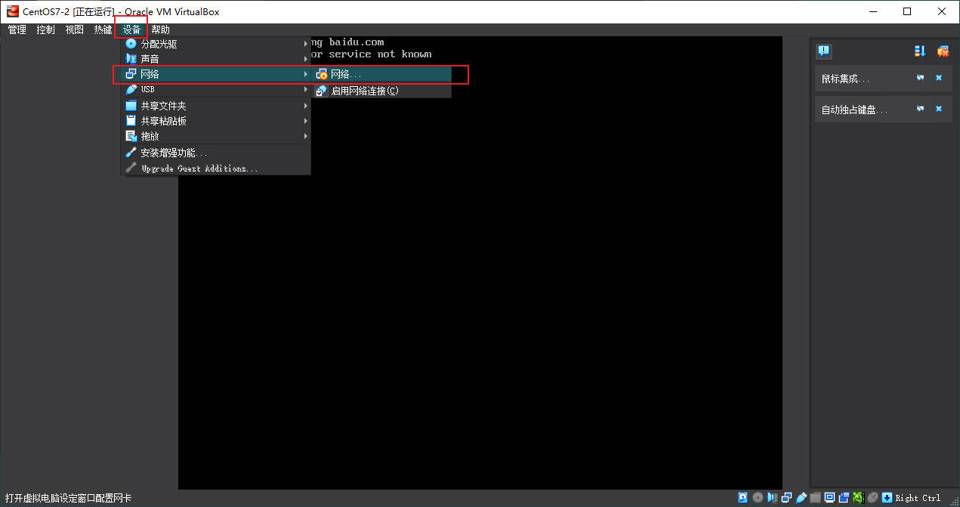960x507 pixels.
Task: Toggle 启用网络连接(C) network connection
Action: coord(364,91)
